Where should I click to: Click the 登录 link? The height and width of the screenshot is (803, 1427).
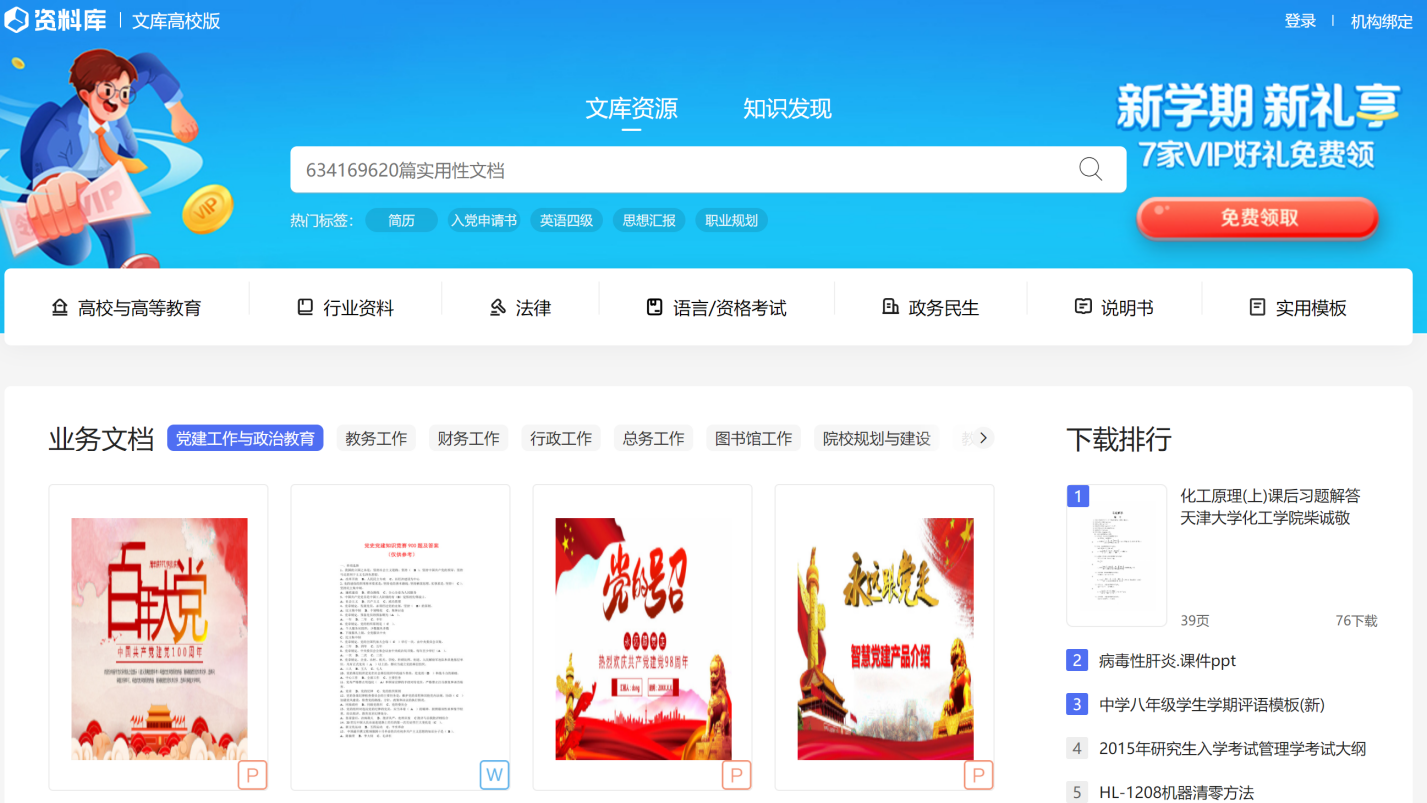1300,21
